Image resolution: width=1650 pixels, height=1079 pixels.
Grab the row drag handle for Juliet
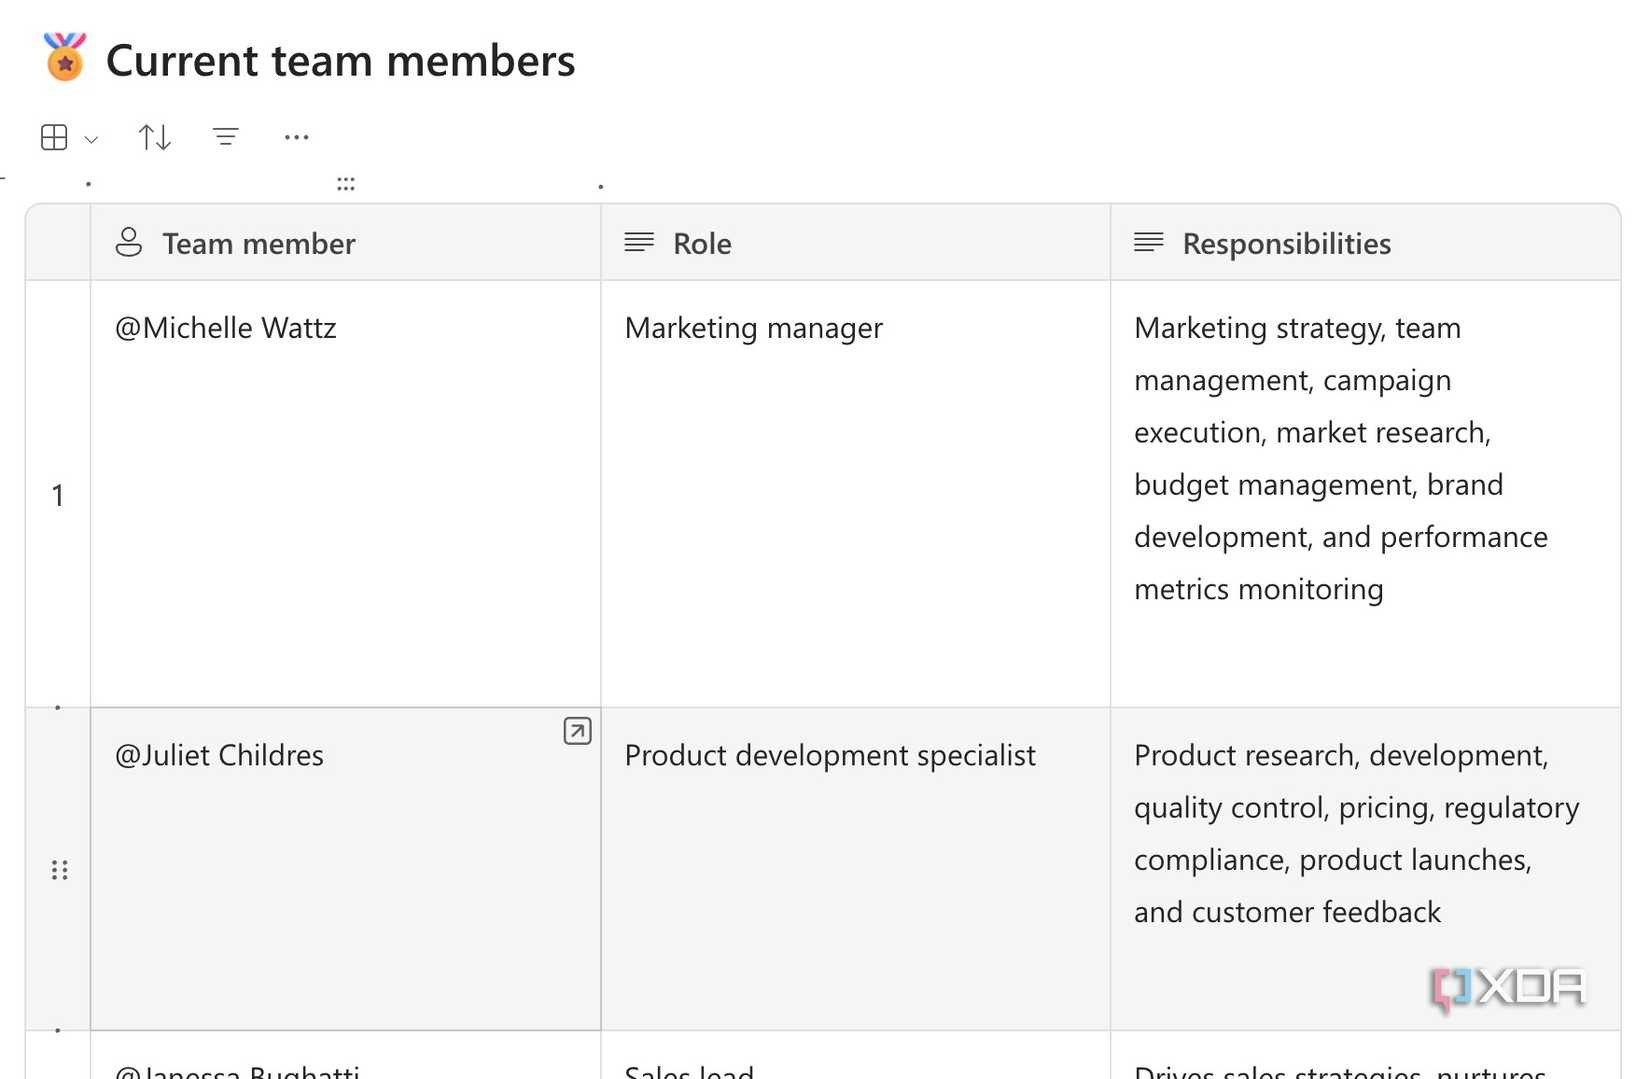[x=60, y=870]
